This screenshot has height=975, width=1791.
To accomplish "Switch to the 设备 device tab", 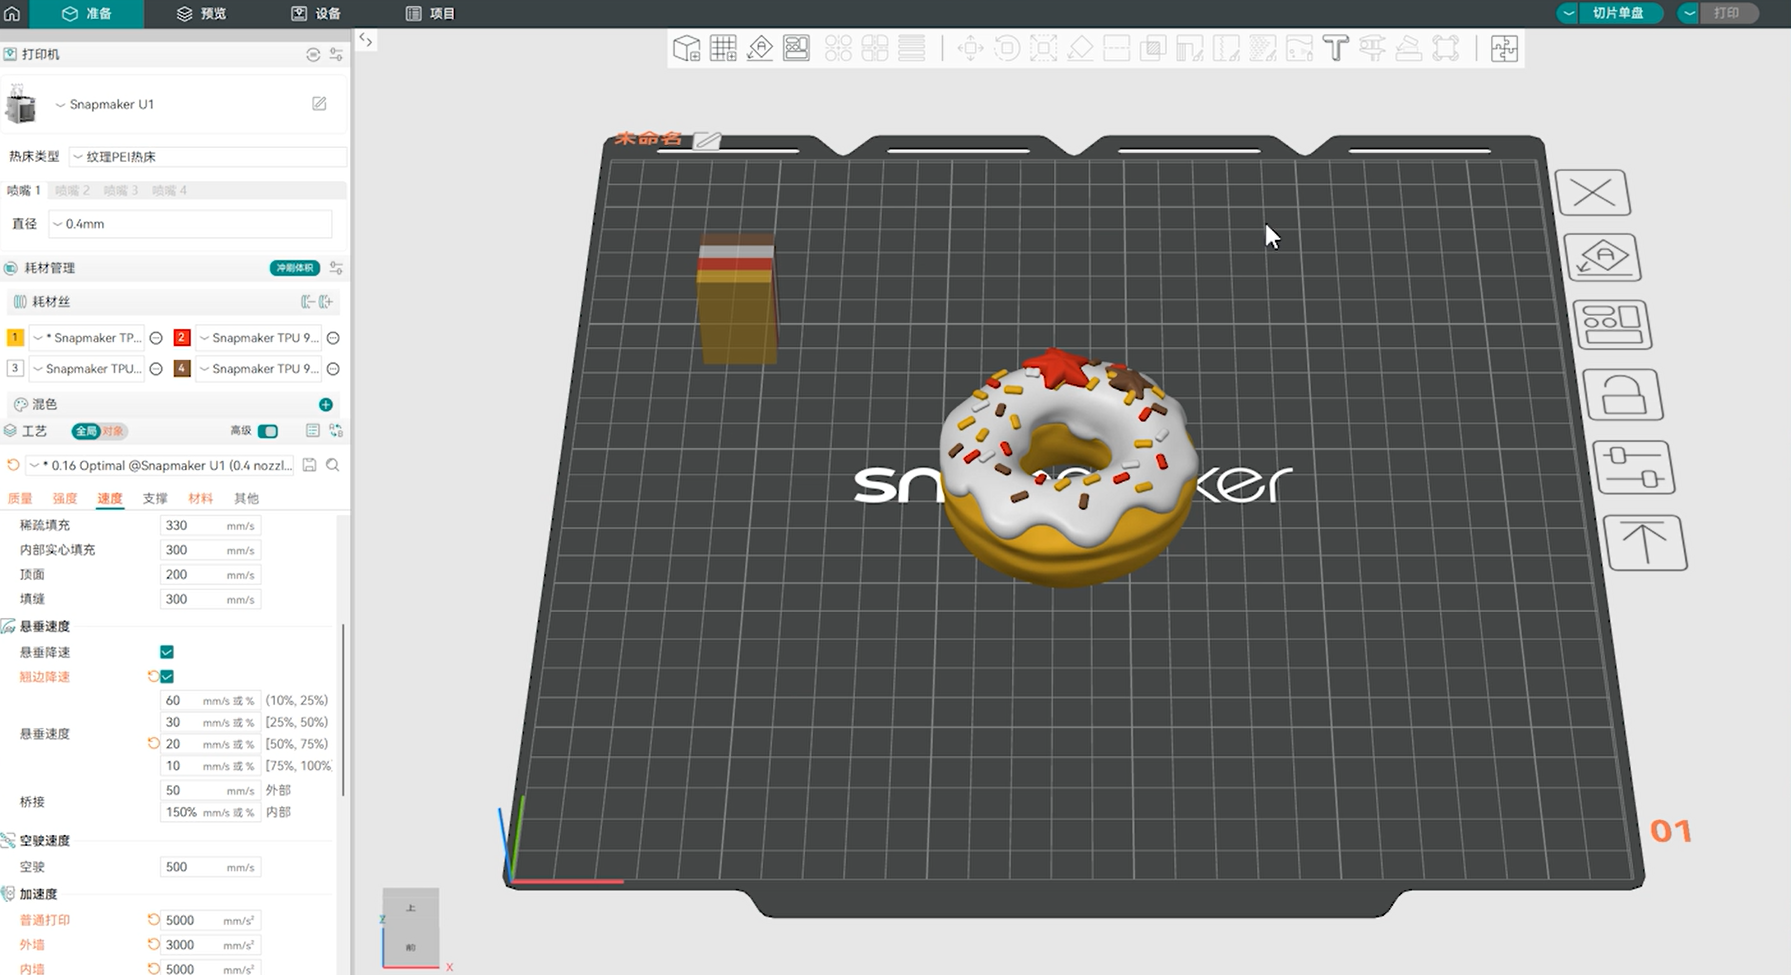I will (316, 13).
